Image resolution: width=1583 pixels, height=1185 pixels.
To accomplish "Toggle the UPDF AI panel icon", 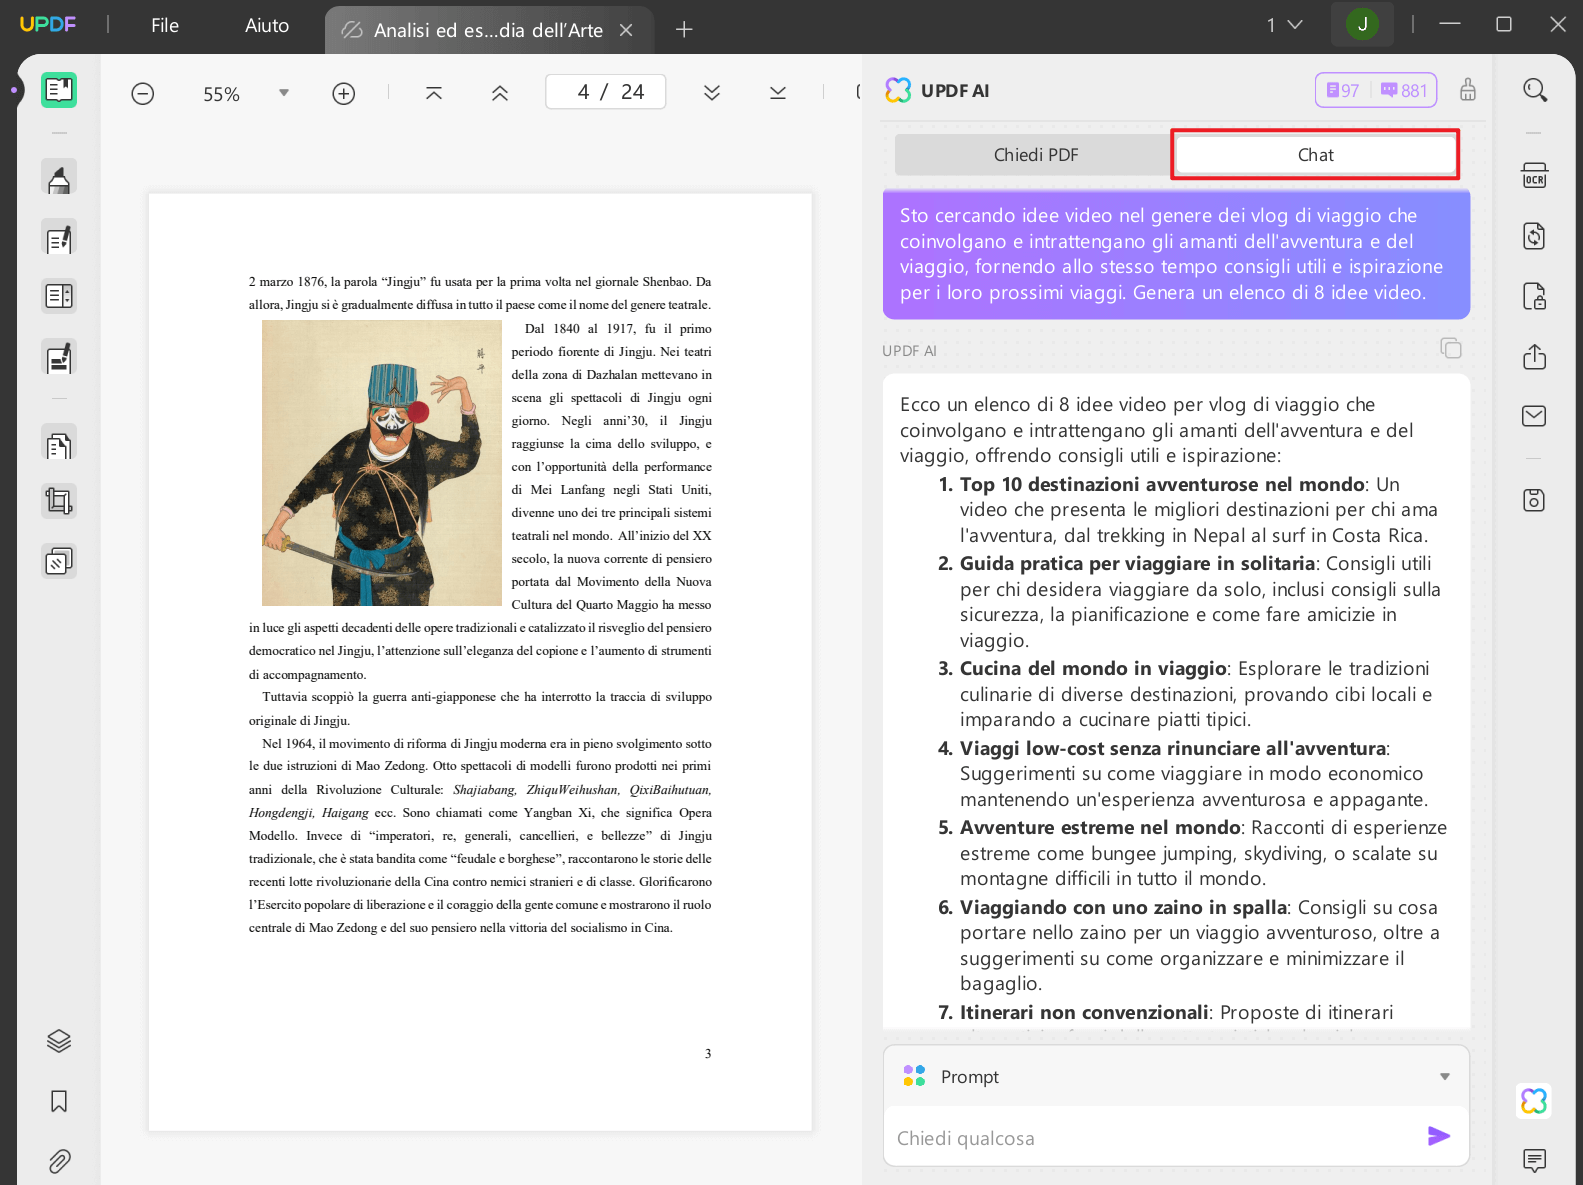I will coord(1534,1101).
